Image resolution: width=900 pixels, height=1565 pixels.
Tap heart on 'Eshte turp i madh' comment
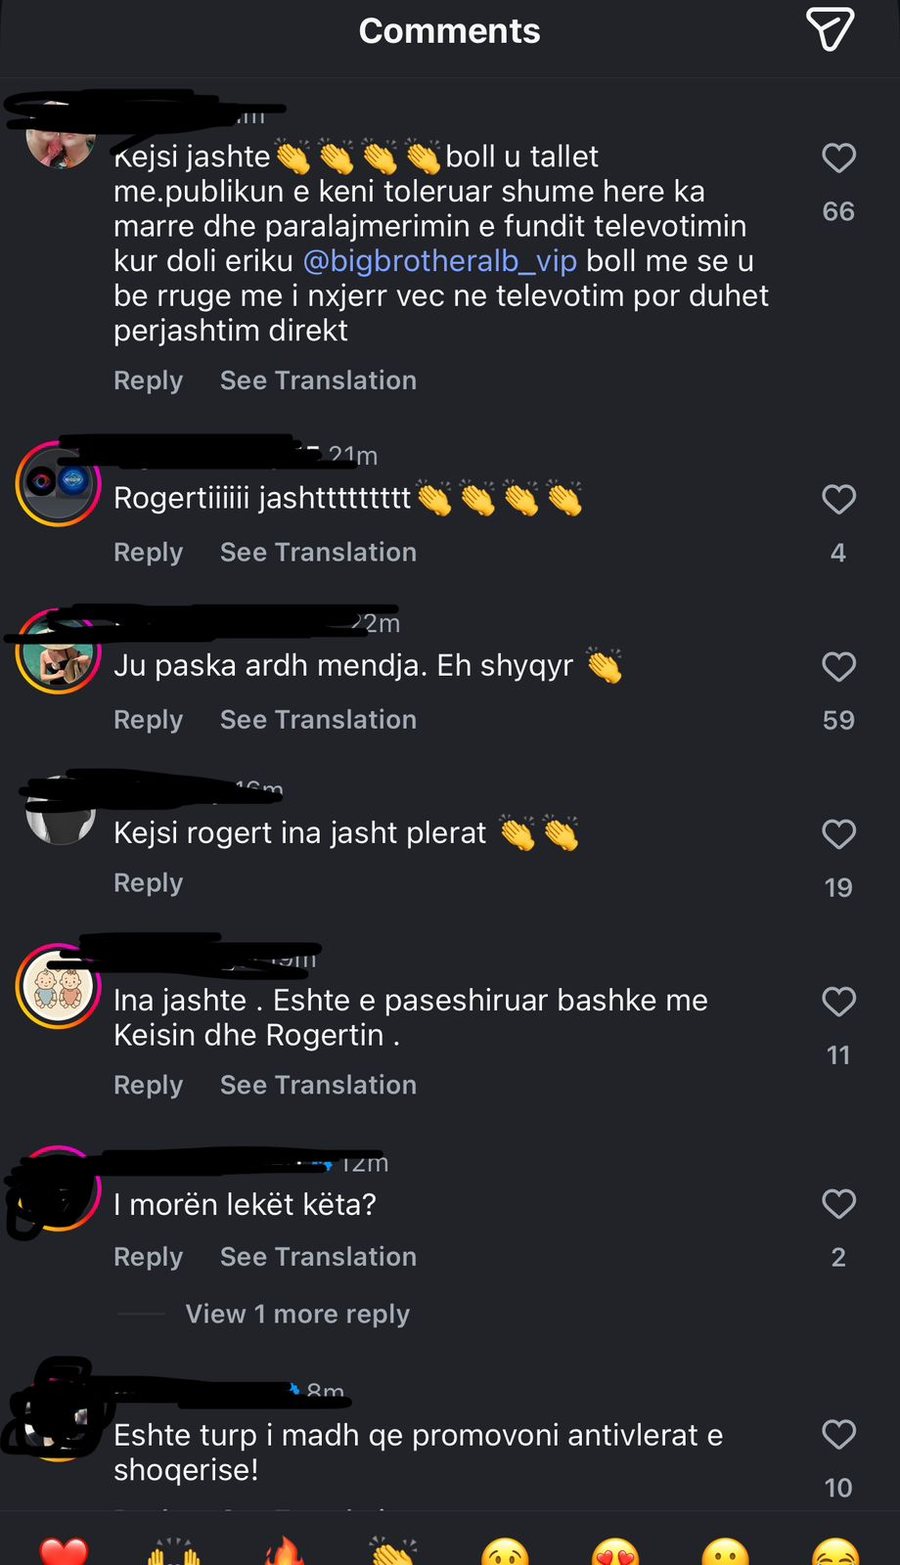[838, 1435]
